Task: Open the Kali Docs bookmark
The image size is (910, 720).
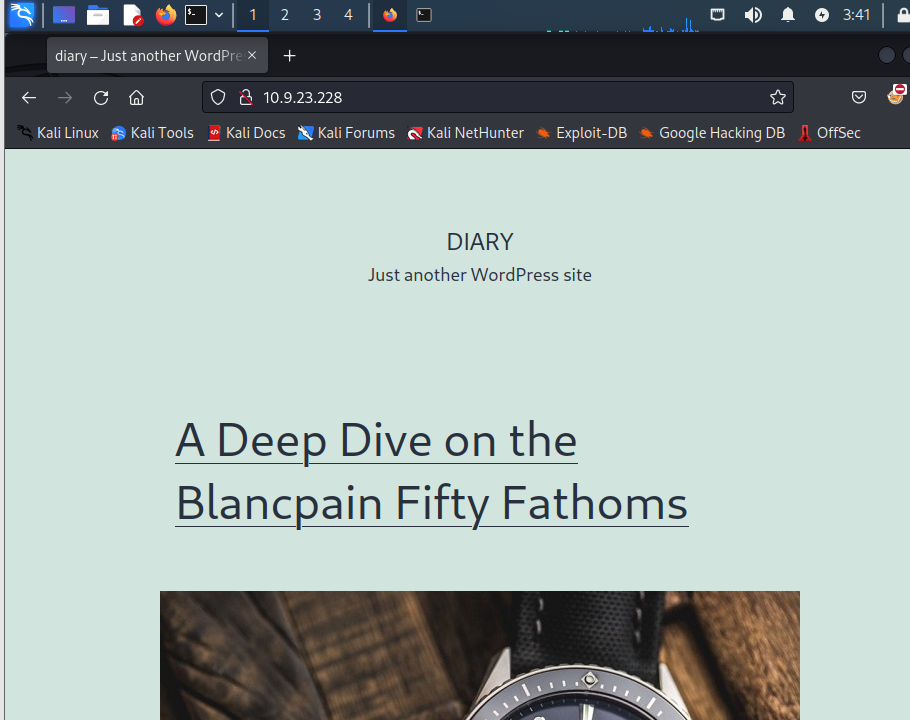Action: 247,133
